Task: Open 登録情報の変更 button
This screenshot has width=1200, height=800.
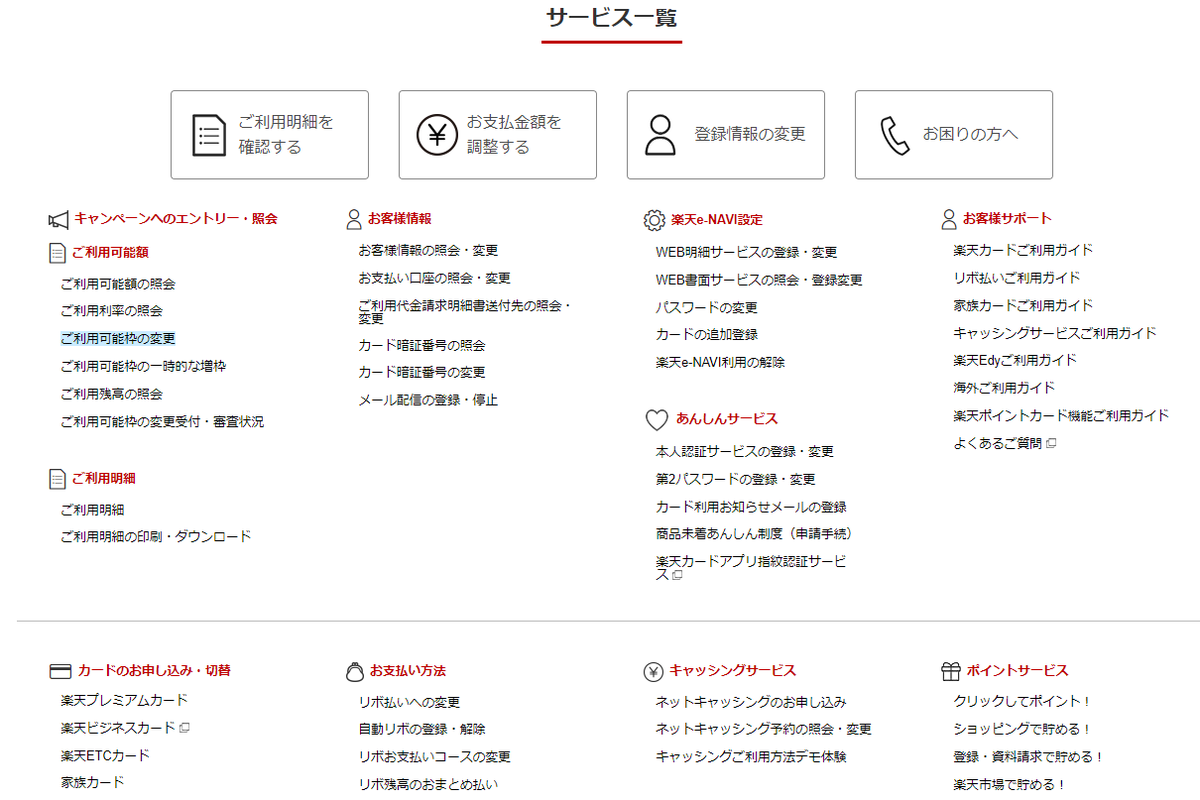Action: click(725, 135)
